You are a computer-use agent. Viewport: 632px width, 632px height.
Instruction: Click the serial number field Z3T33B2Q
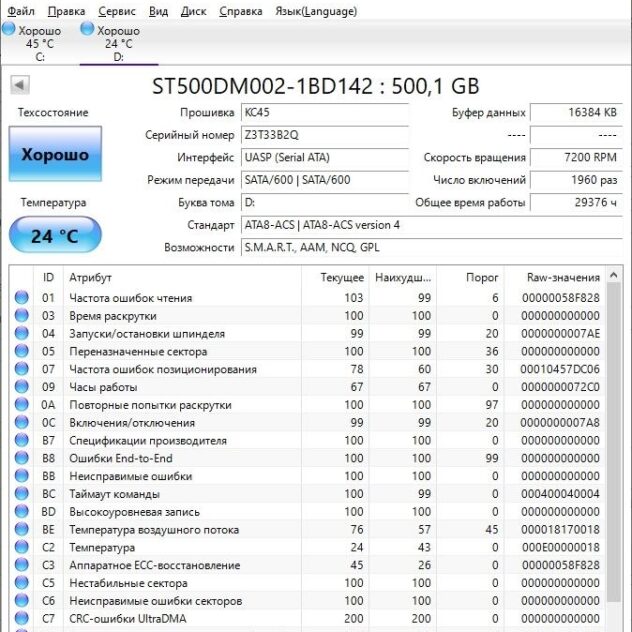pos(324,135)
